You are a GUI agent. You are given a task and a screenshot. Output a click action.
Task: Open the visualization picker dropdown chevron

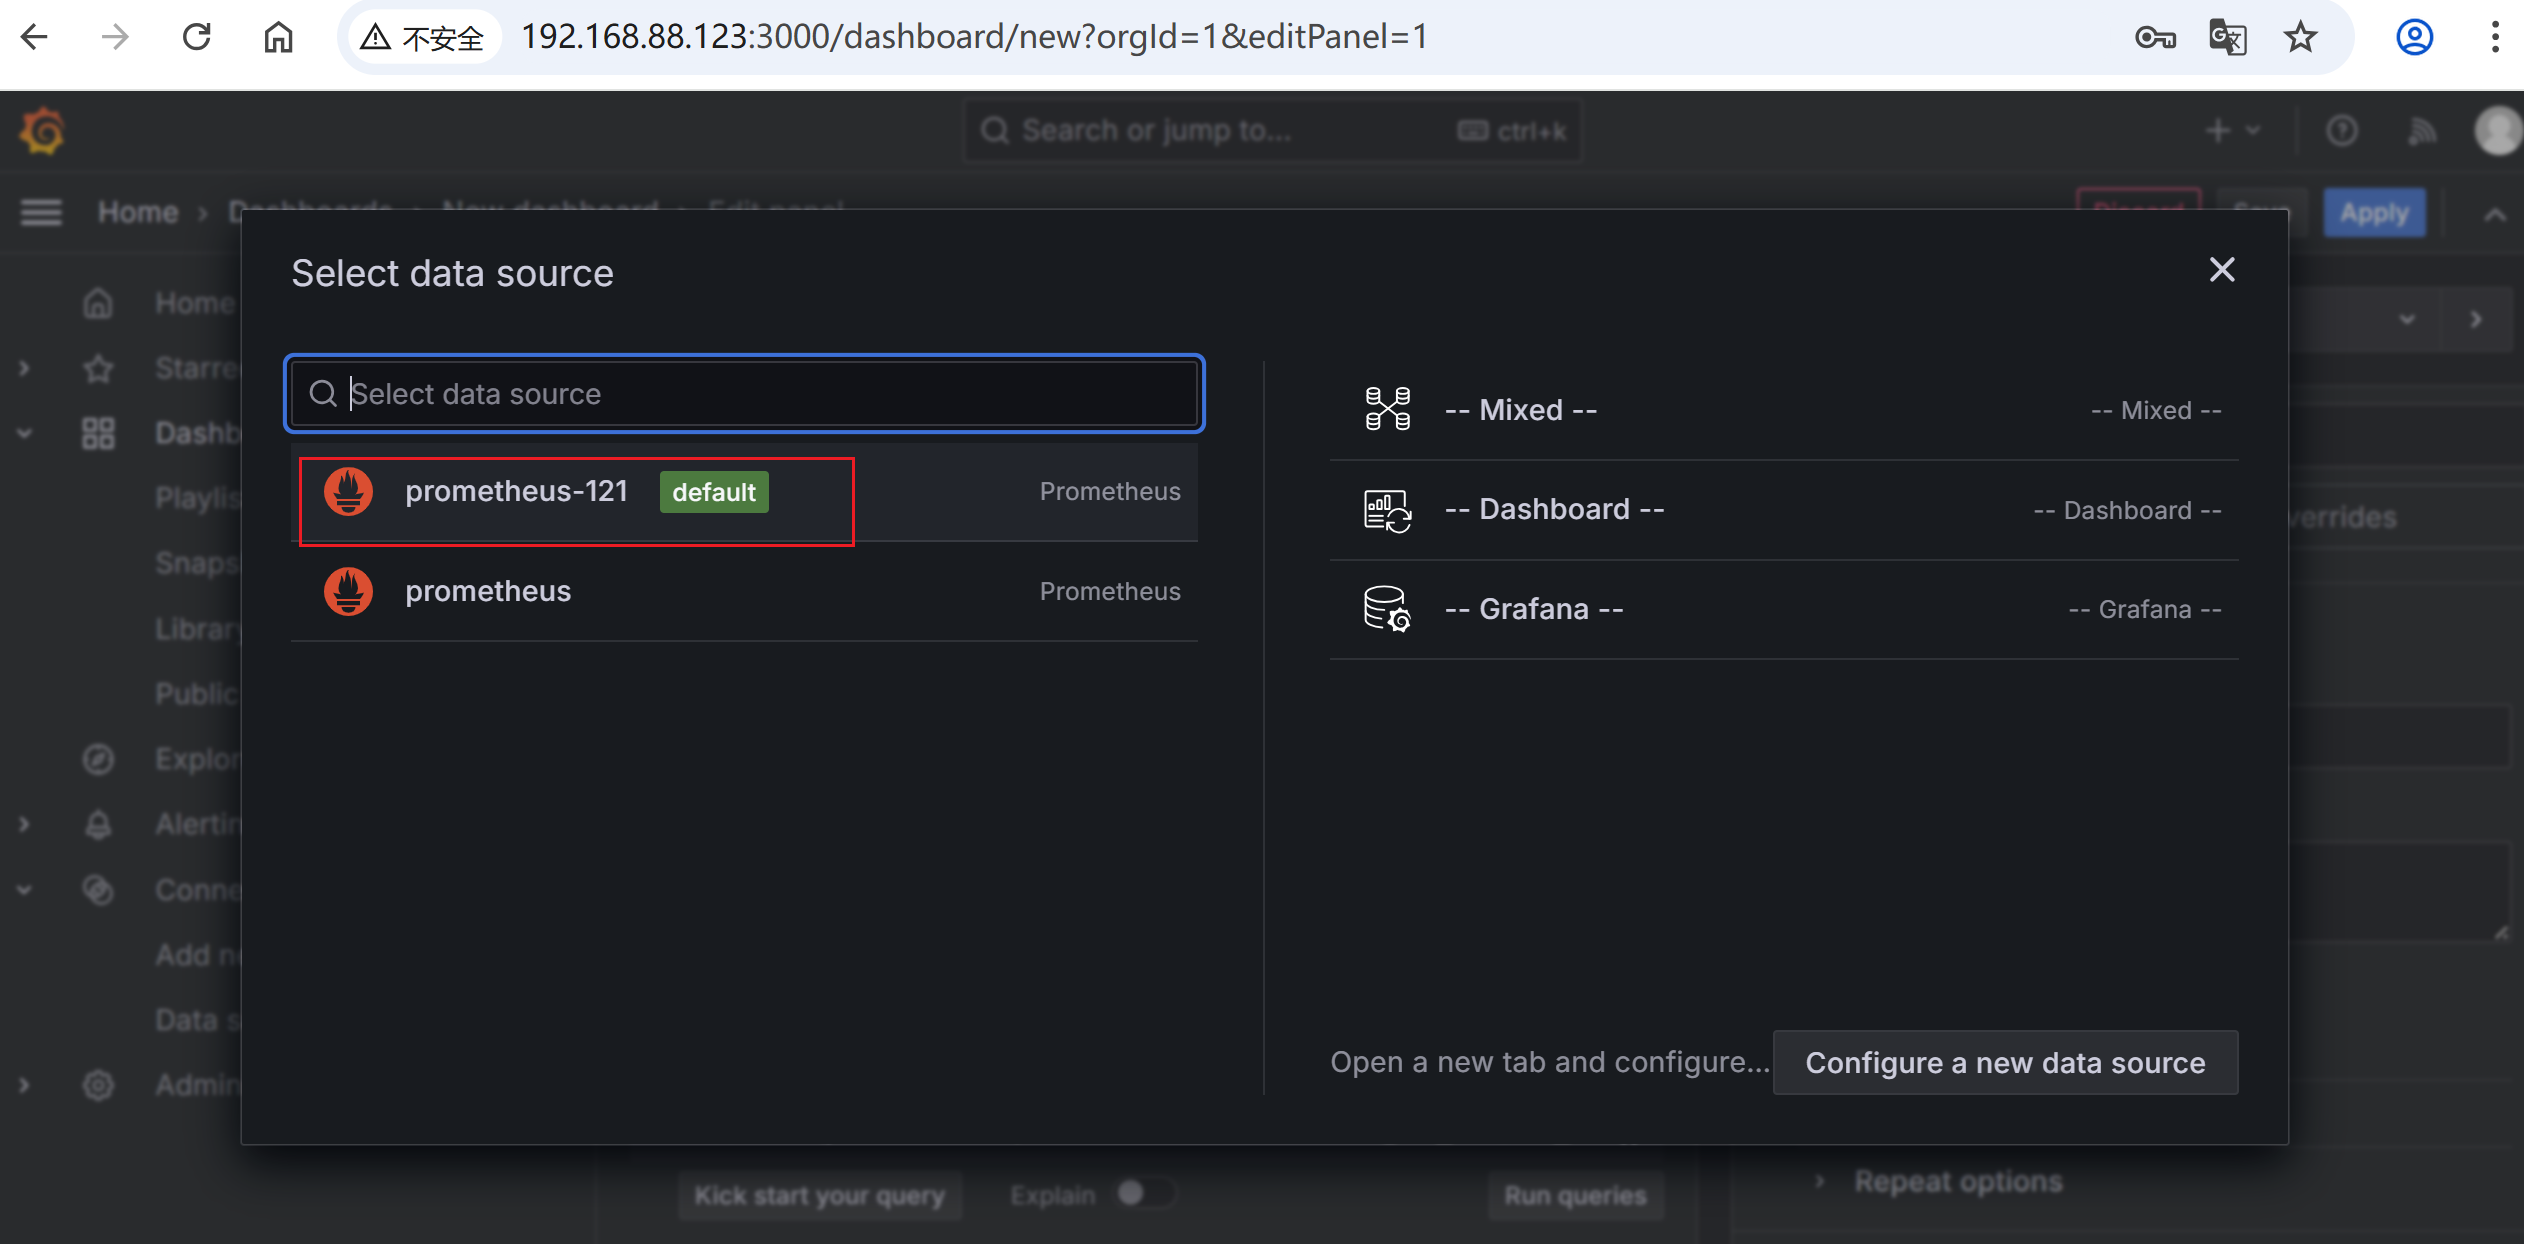(x=2406, y=320)
